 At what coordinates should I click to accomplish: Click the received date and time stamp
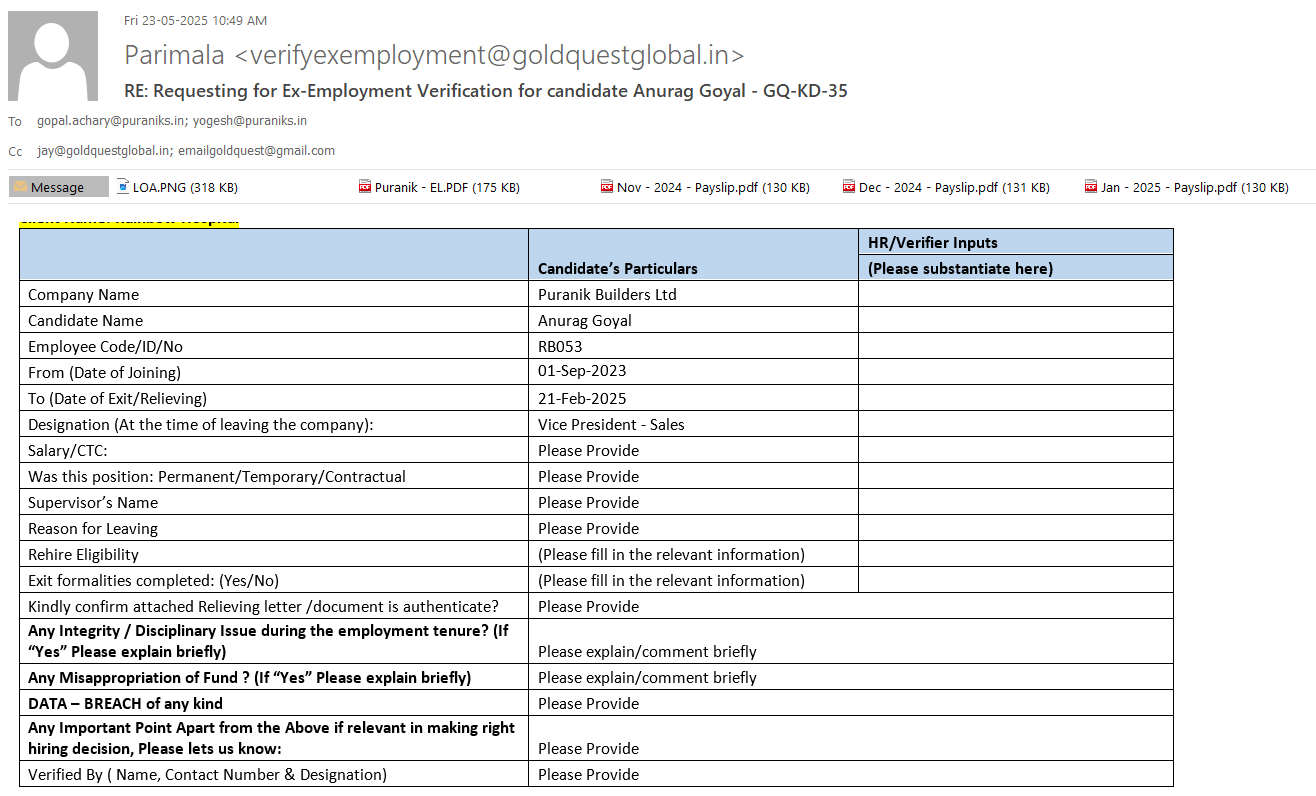[195, 20]
